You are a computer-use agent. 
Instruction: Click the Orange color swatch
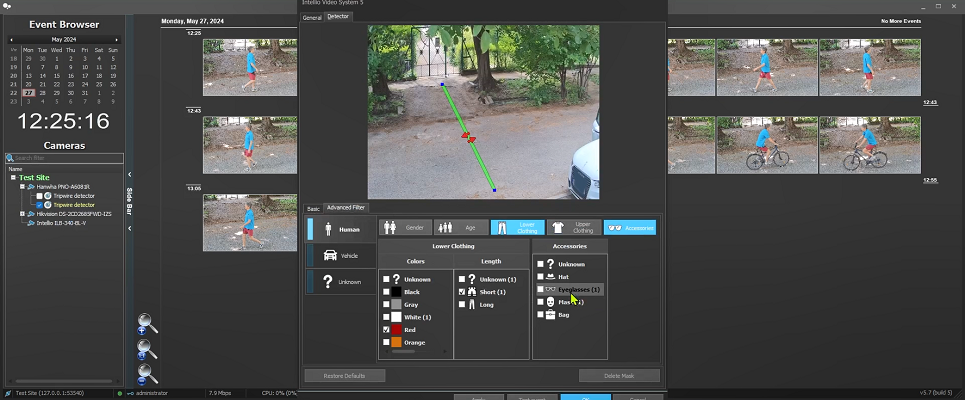coord(396,342)
